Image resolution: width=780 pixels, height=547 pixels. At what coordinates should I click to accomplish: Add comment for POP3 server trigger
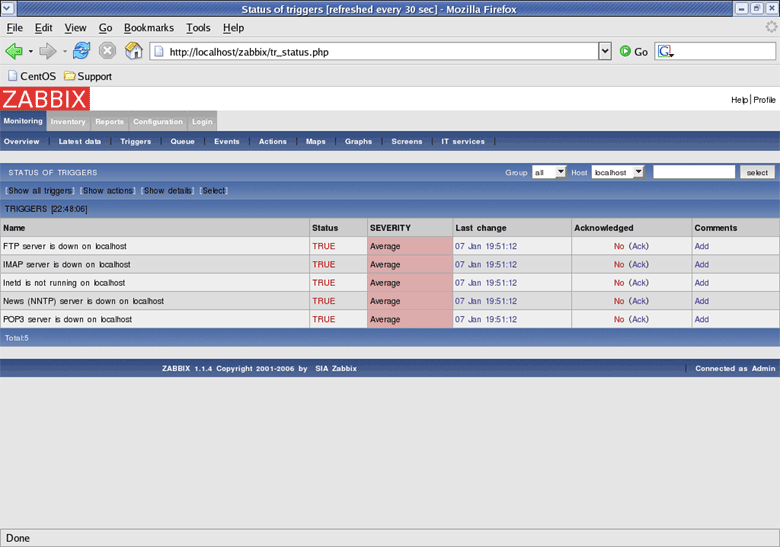[x=701, y=320]
